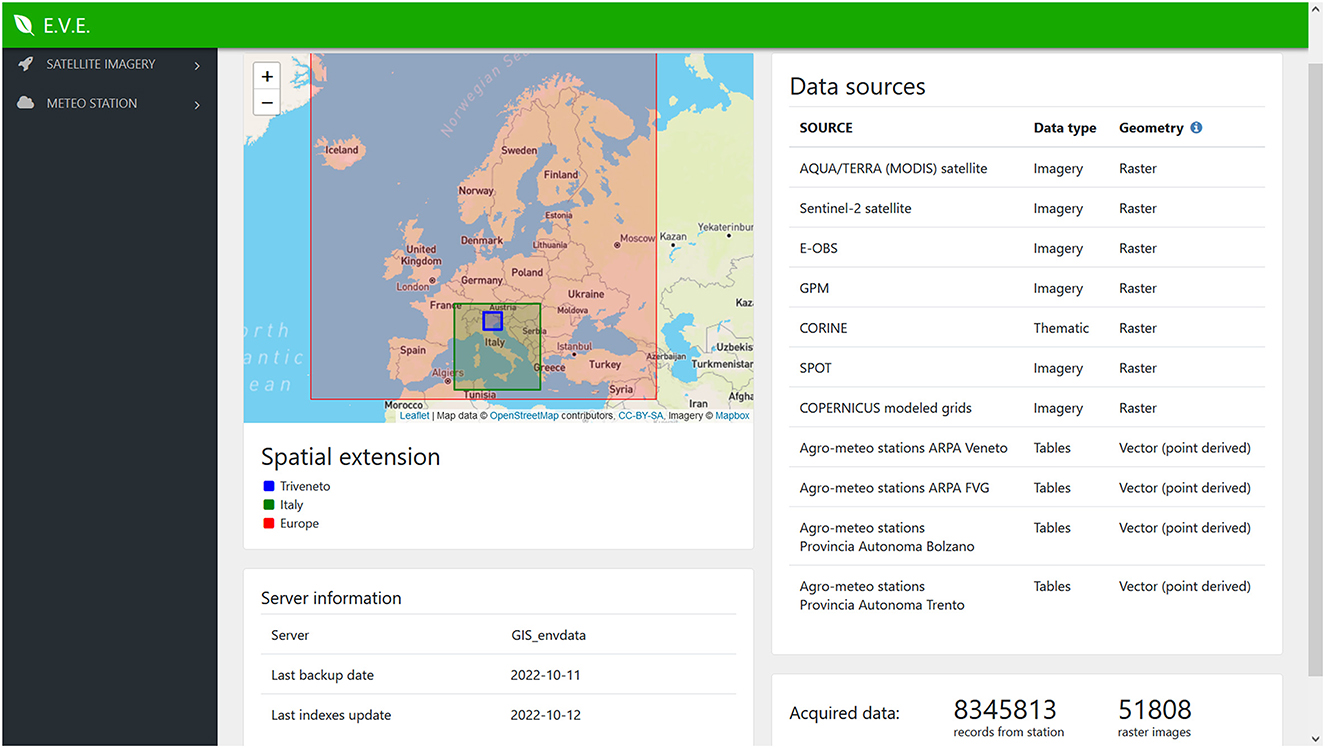This screenshot has height=748, width=1325.
Task: Click the 2022-10-12 indexes update value
Action: pyautogui.click(x=545, y=715)
